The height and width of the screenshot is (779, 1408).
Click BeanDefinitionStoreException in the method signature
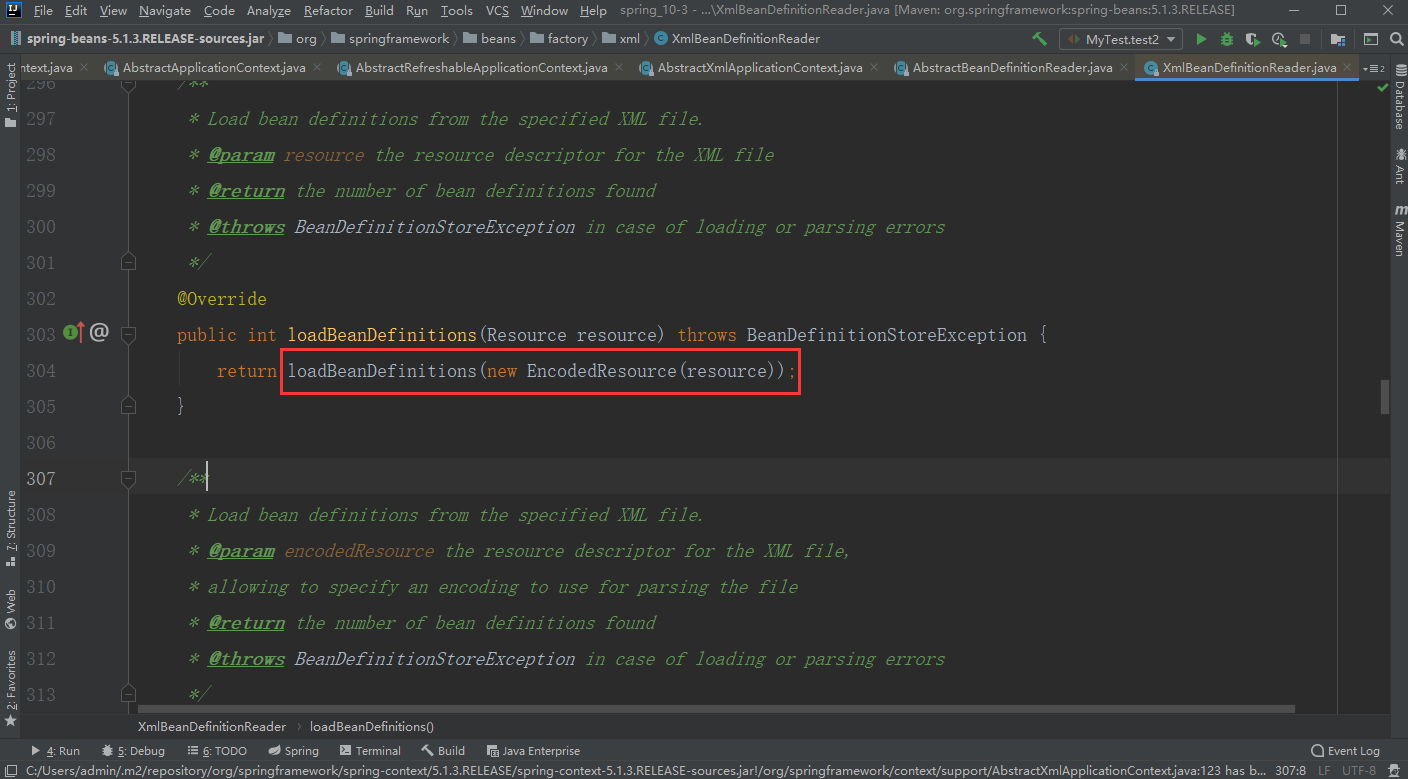tap(886, 335)
